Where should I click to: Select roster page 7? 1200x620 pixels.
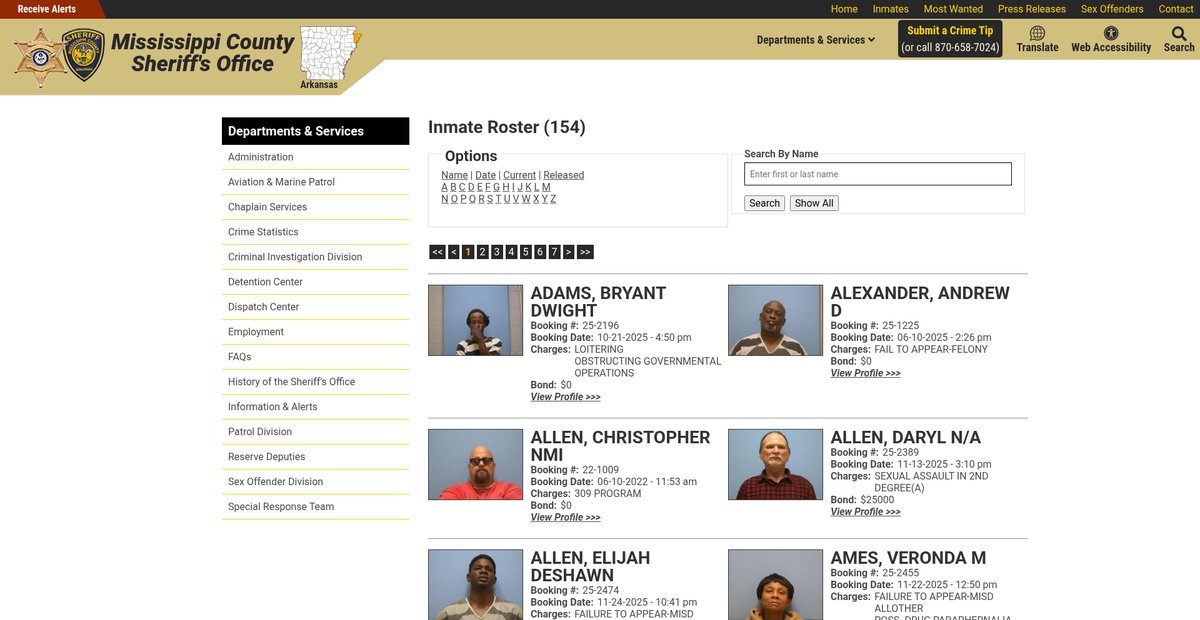coord(554,252)
